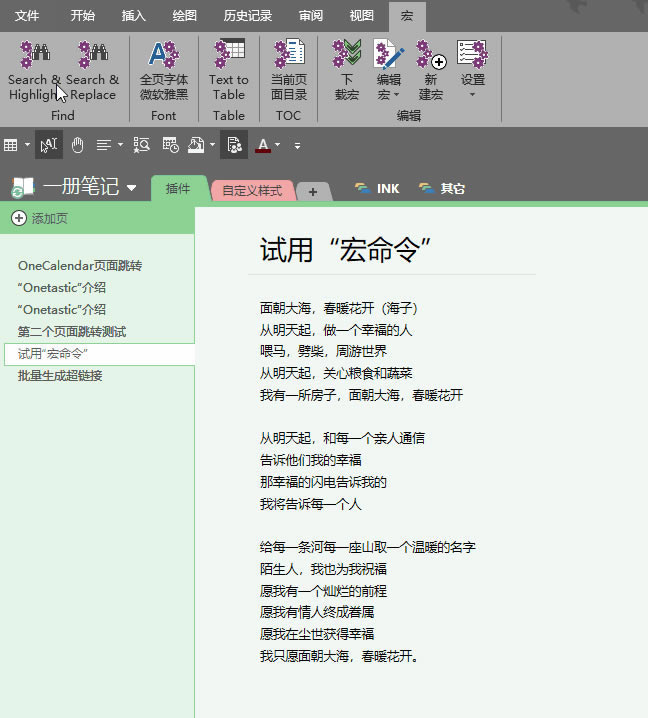This screenshot has width=648, height=718.
Task: Click the line 愿我有情人终成眷属
Action: point(317,612)
